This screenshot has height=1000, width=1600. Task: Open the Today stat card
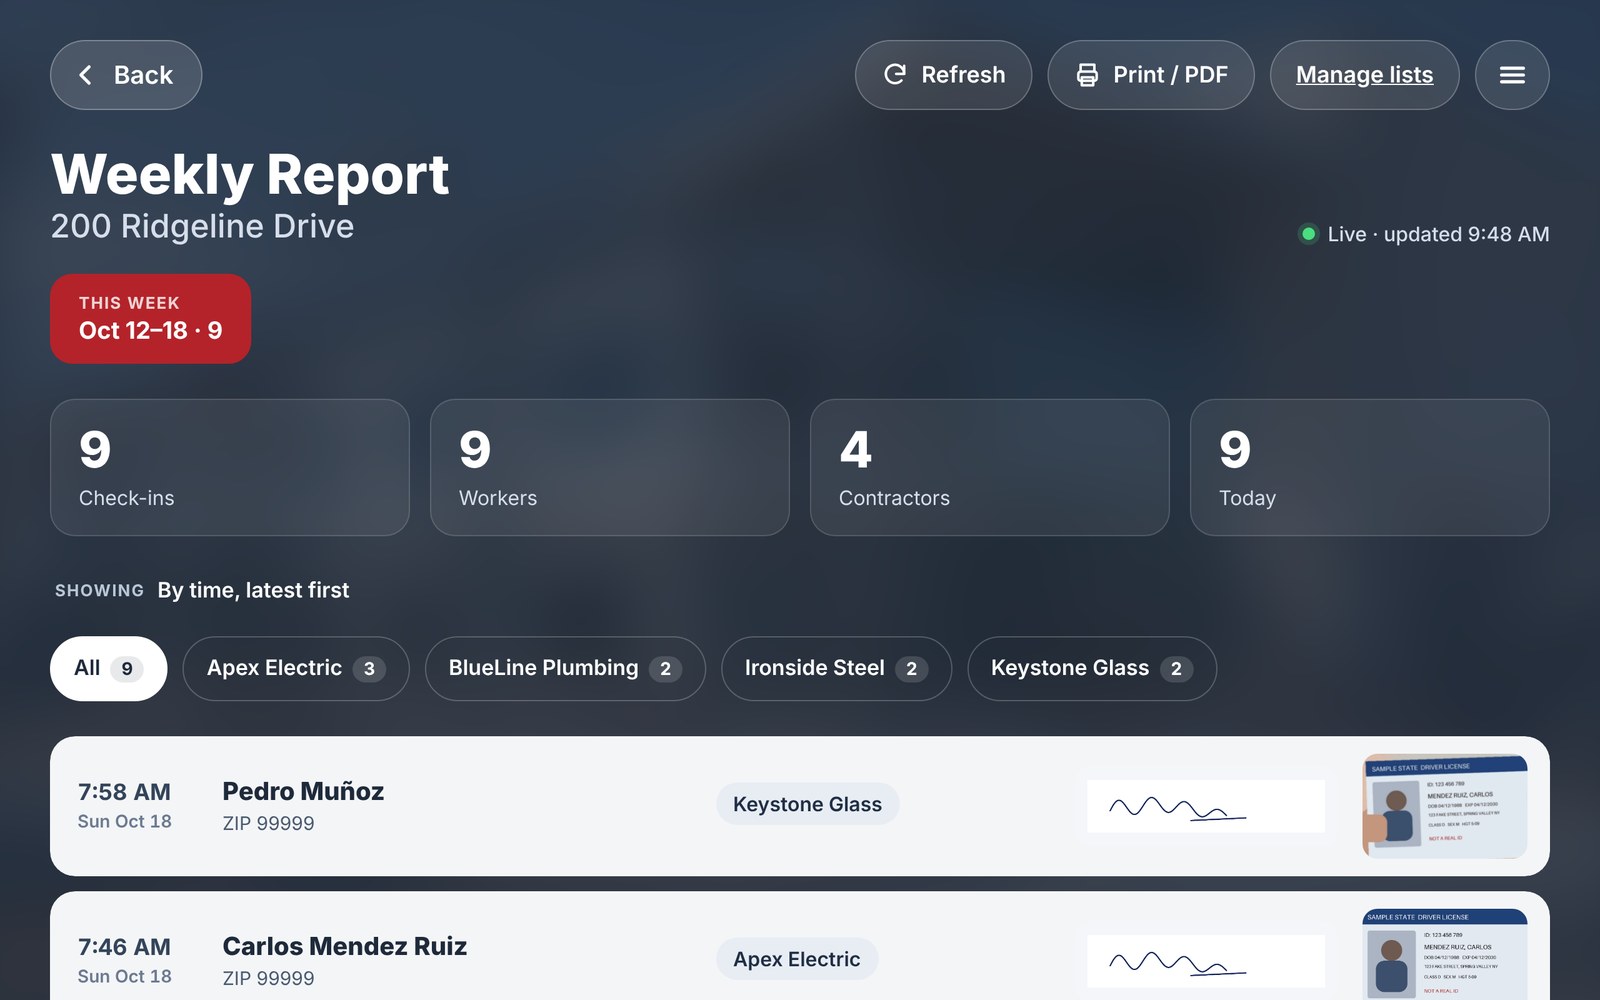point(1370,467)
